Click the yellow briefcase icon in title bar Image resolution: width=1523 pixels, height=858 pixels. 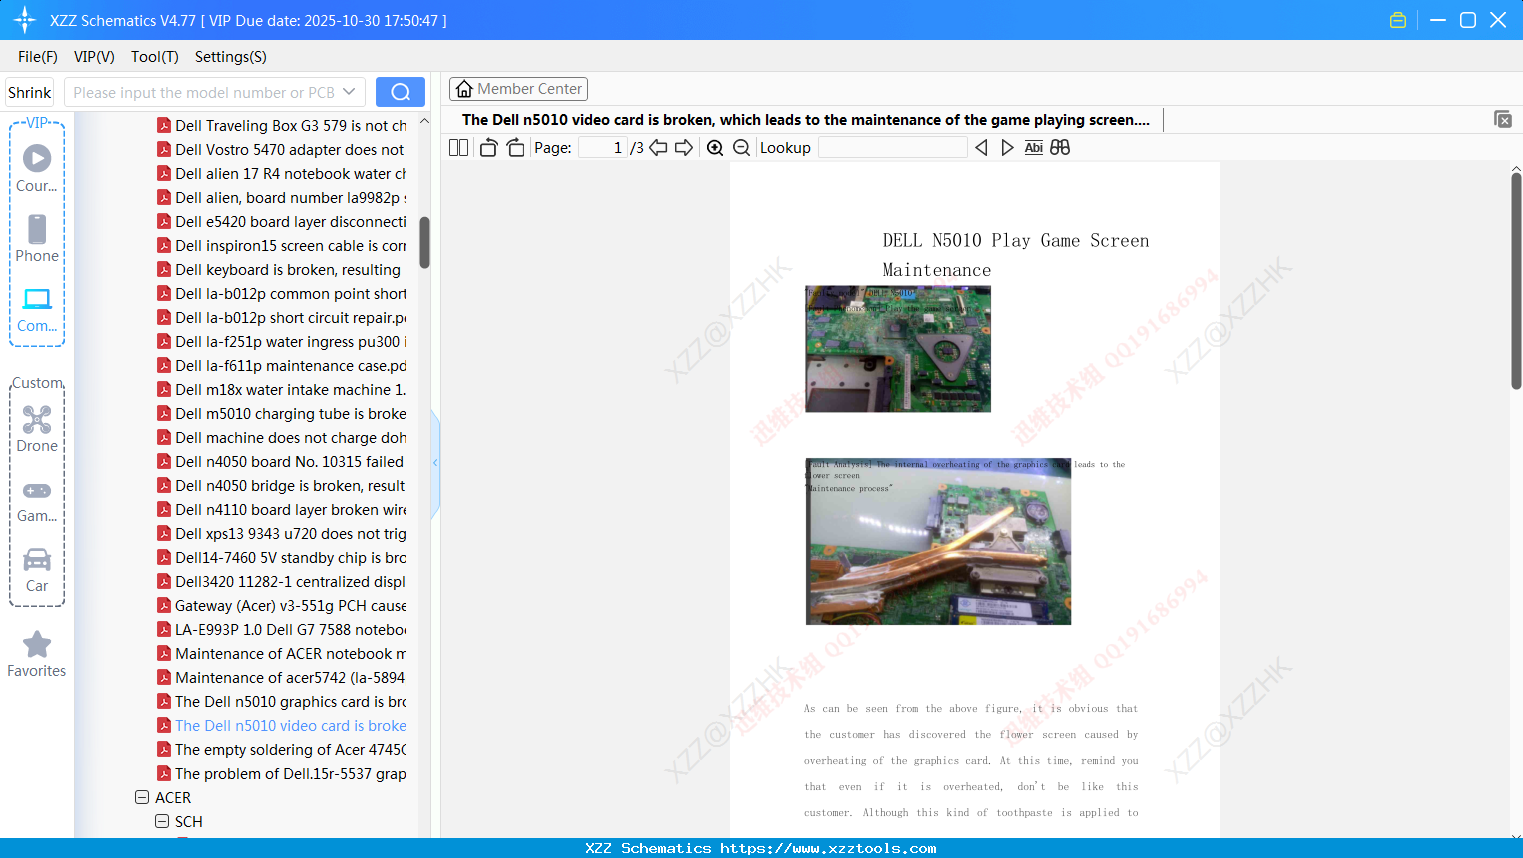pos(1398,20)
